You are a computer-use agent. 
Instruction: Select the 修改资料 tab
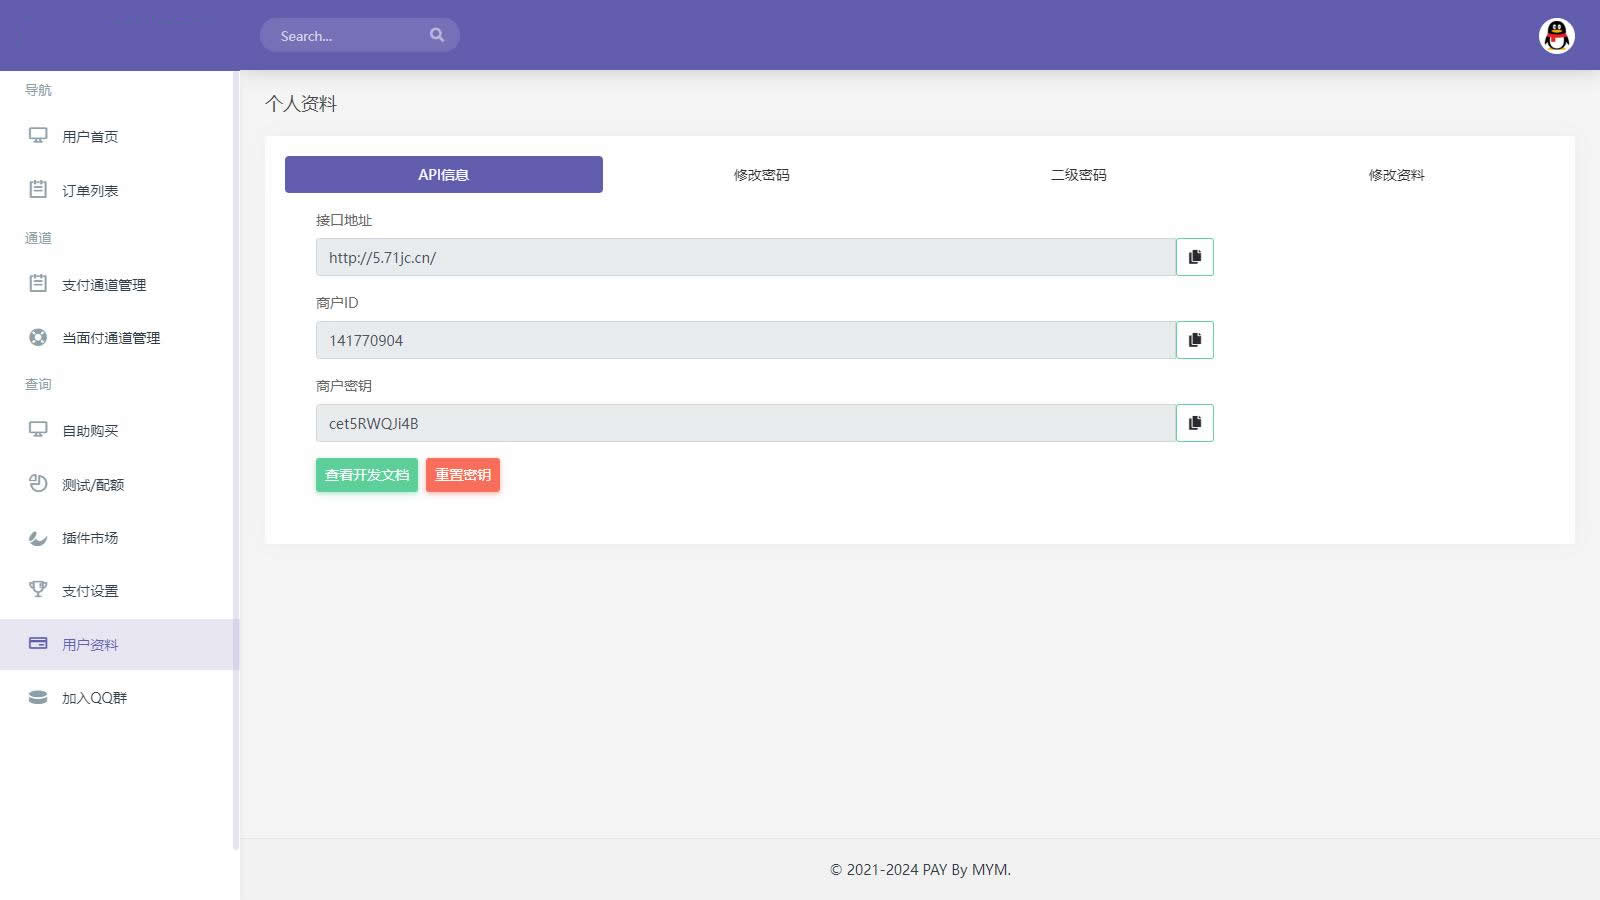pyautogui.click(x=1396, y=175)
